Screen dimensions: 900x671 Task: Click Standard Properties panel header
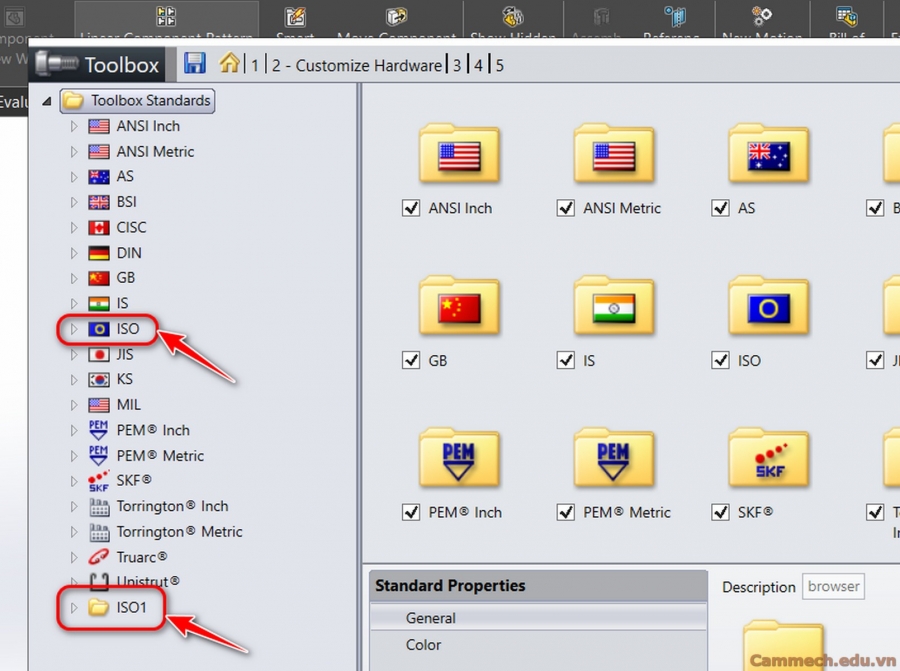coord(538,585)
